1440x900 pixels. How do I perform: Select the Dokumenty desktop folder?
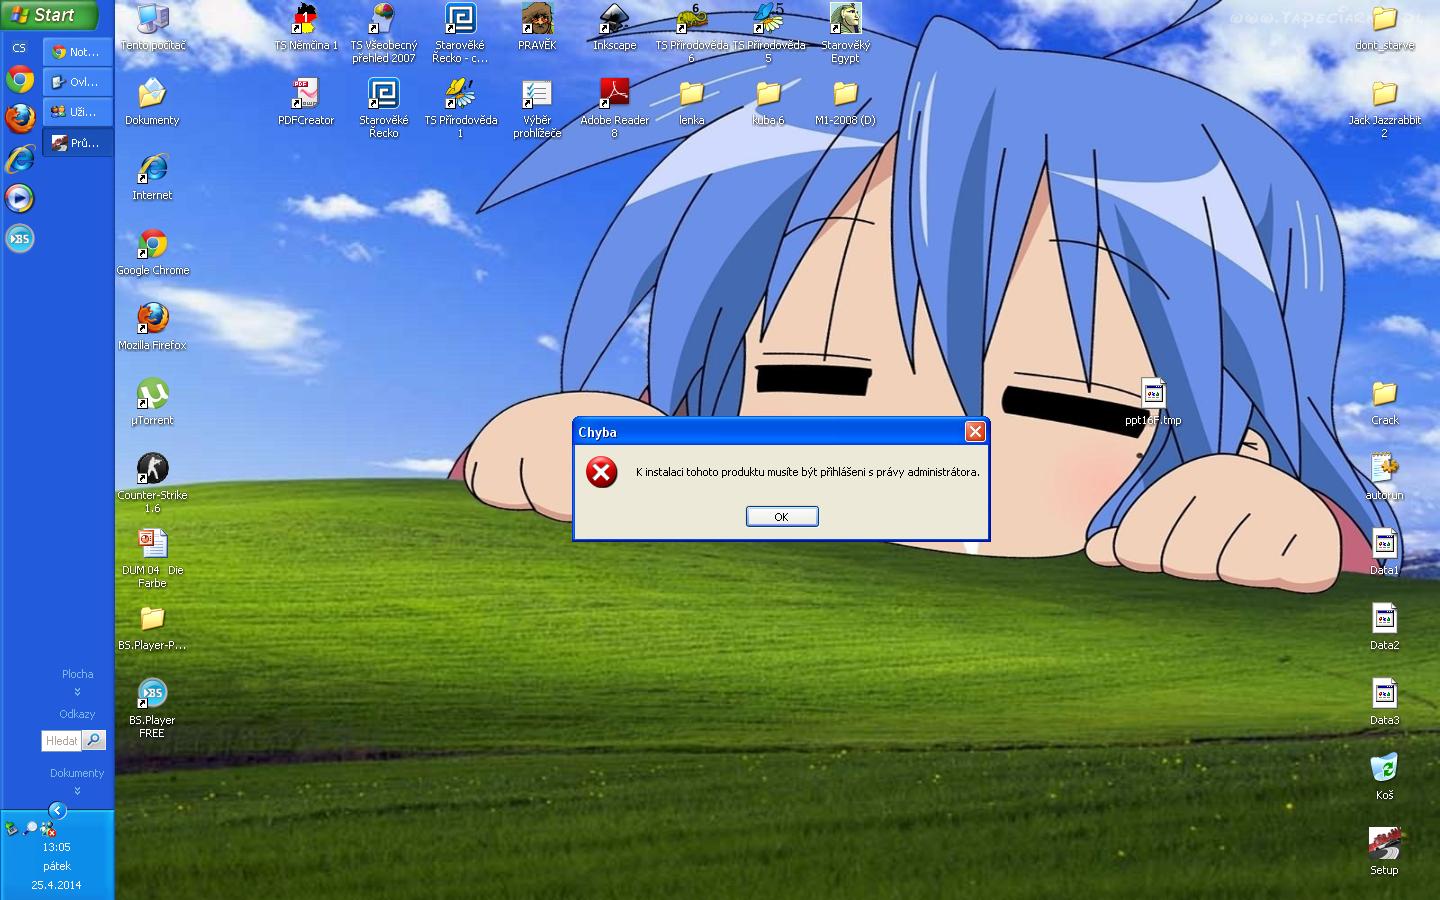(152, 102)
